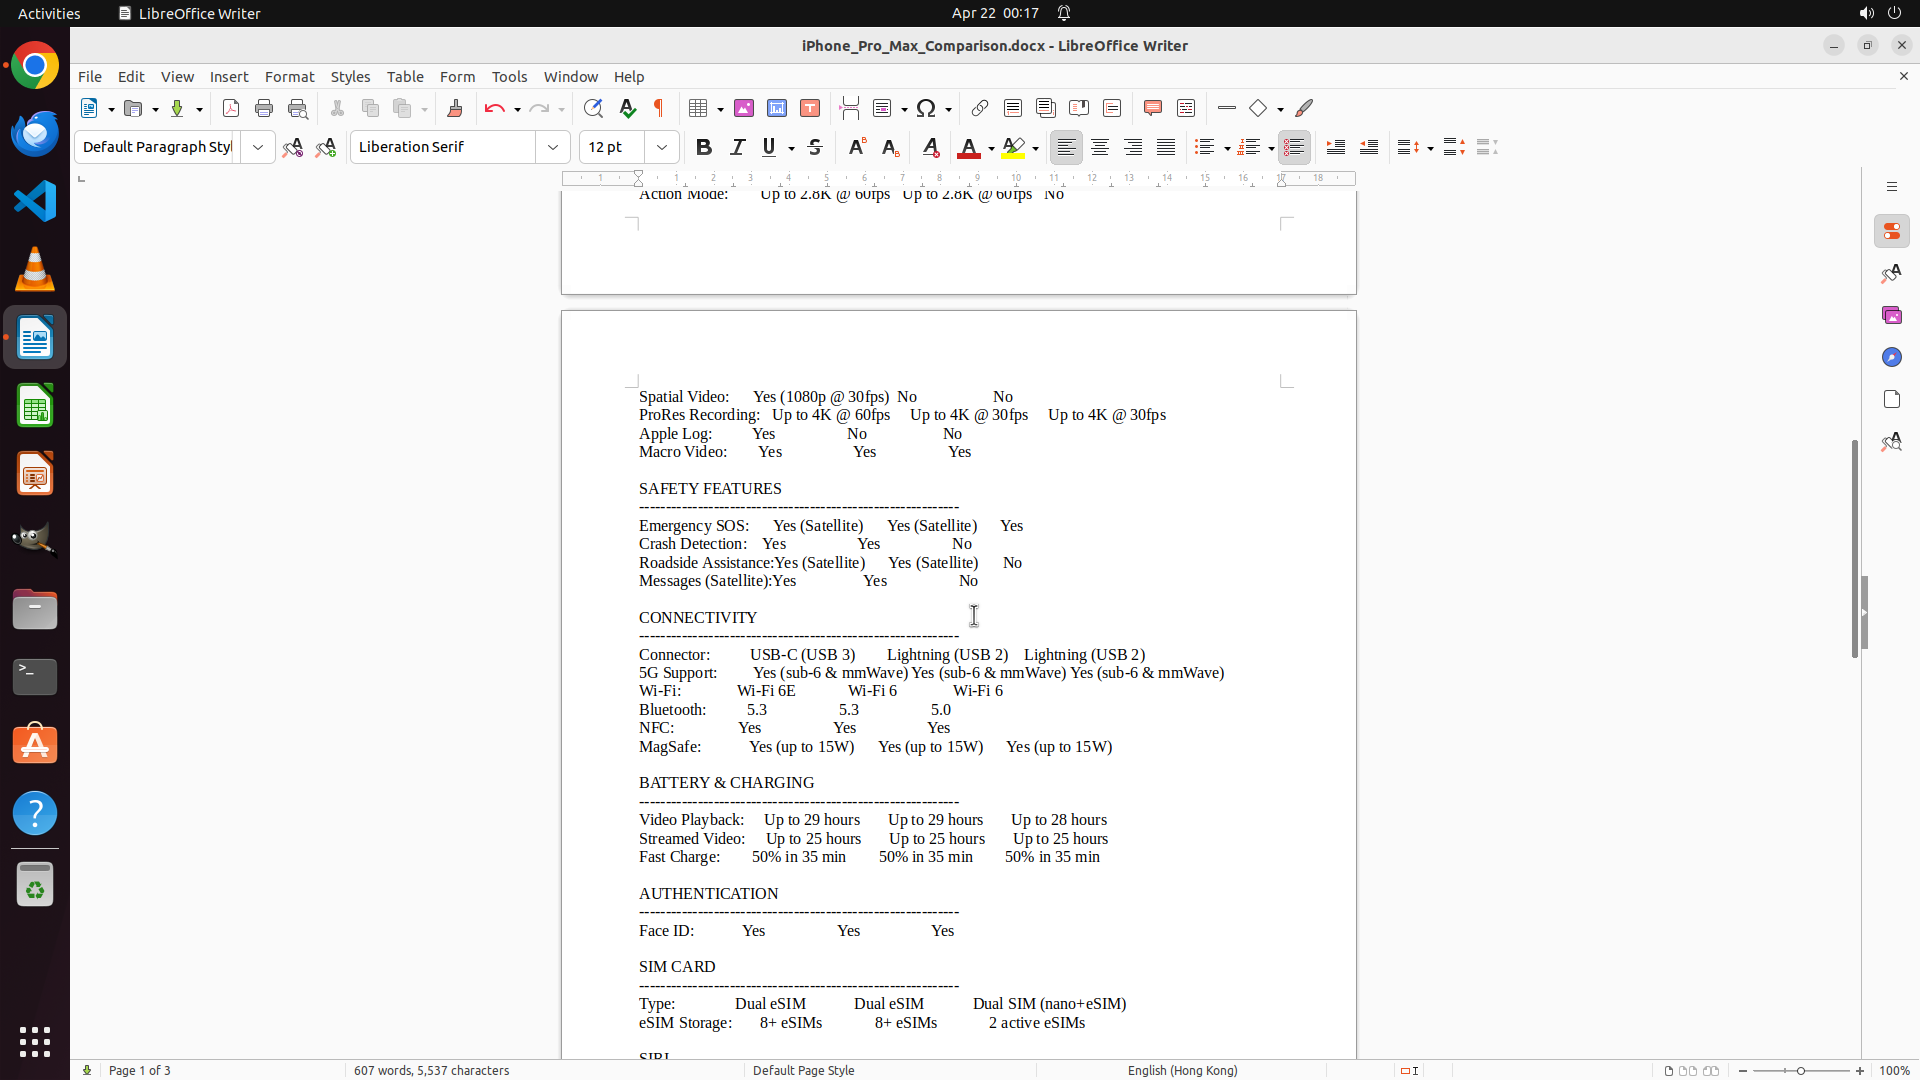Click the zoom slider in status bar

pos(1801,1070)
